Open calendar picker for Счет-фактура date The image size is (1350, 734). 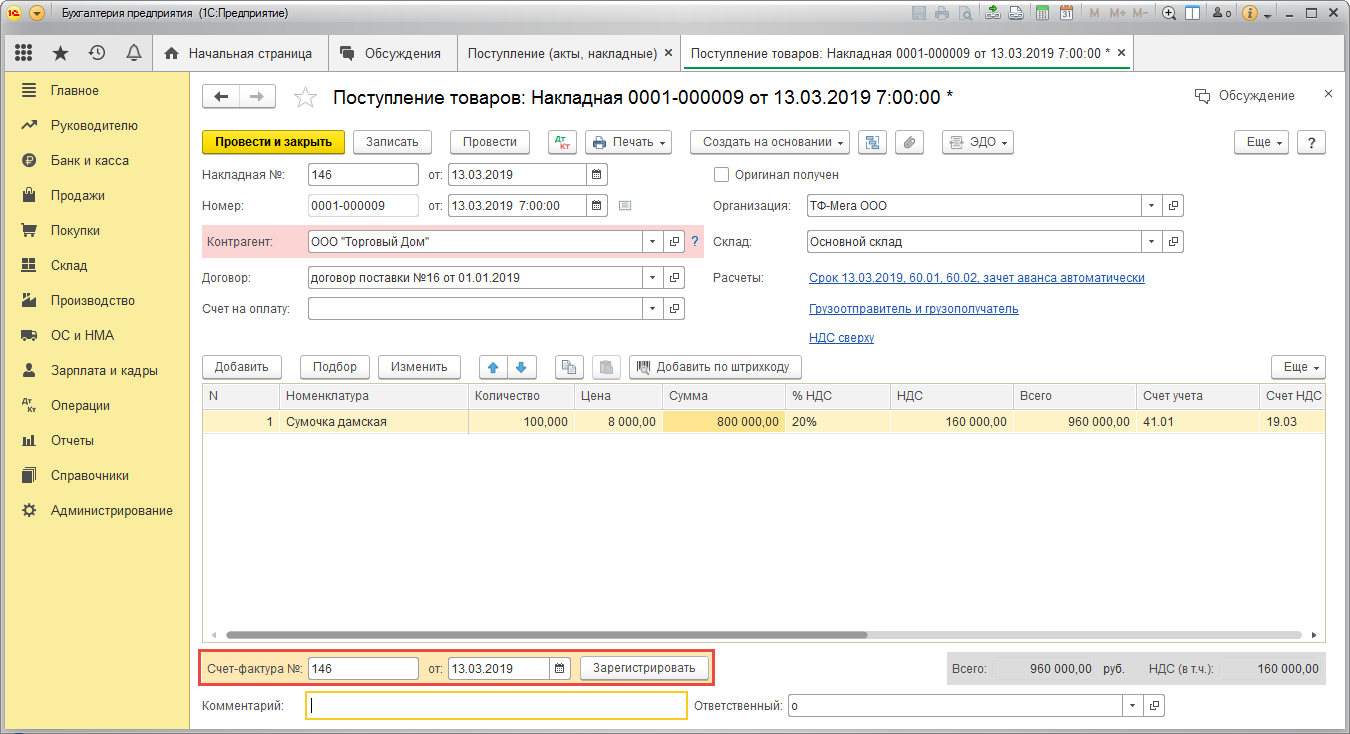pos(560,668)
